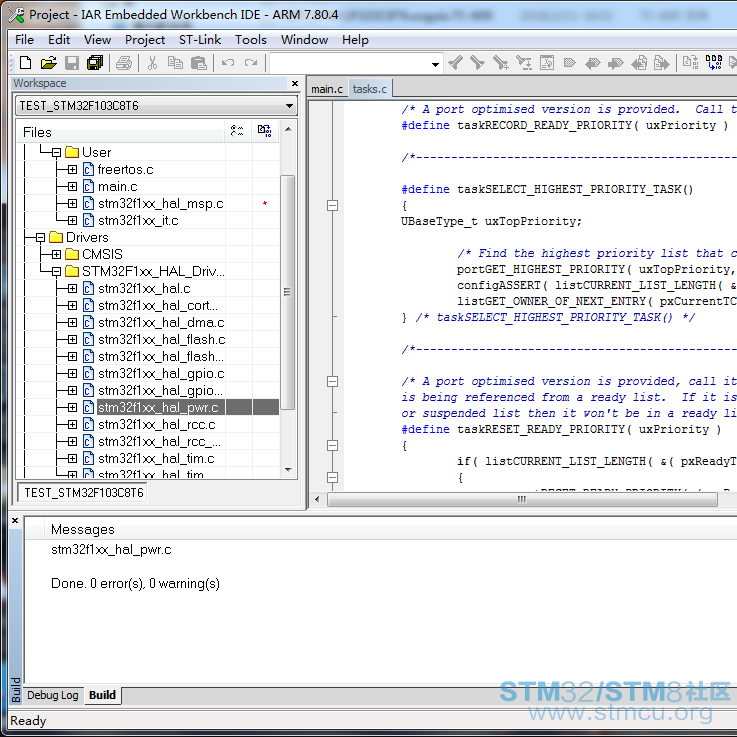Open the Tools menu
This screenshot has height=737, width=737.
pyautogui.click(x=251, y=39)
